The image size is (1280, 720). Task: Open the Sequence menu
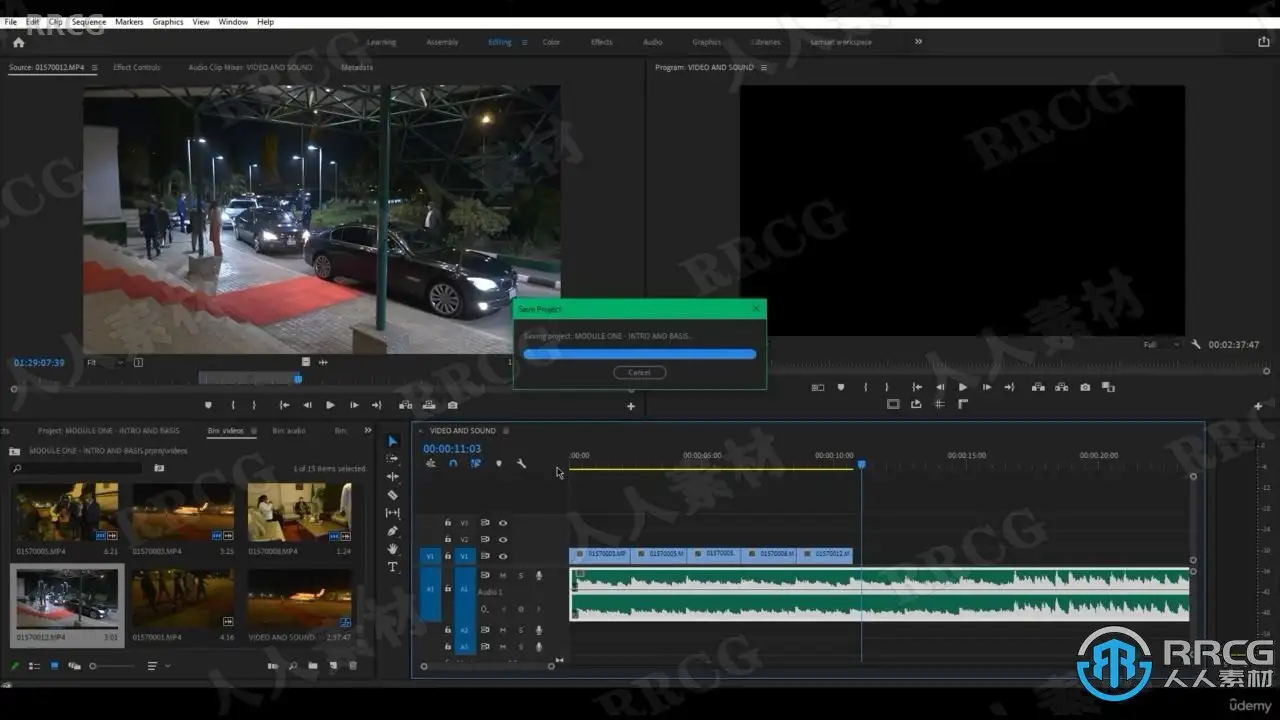pyautogui.click(x=88, y=21)
